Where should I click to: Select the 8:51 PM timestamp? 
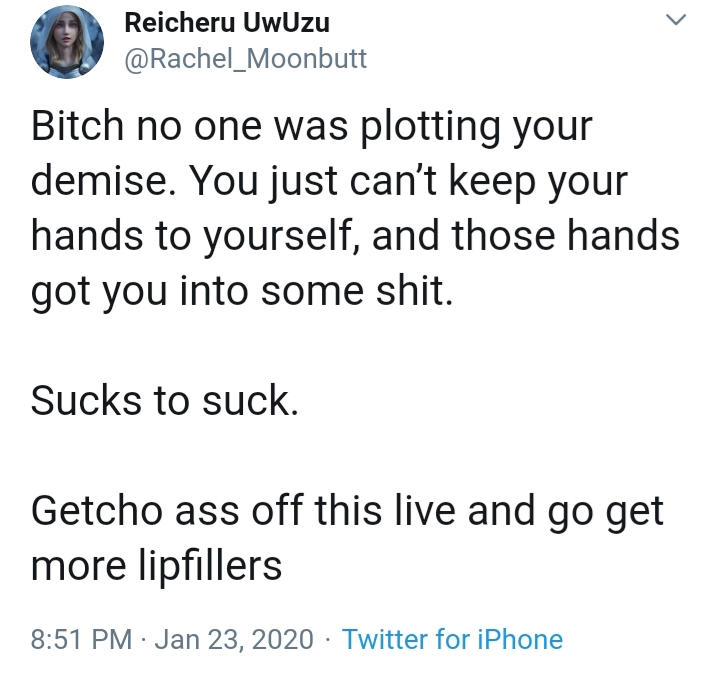[x=81, y=639]
